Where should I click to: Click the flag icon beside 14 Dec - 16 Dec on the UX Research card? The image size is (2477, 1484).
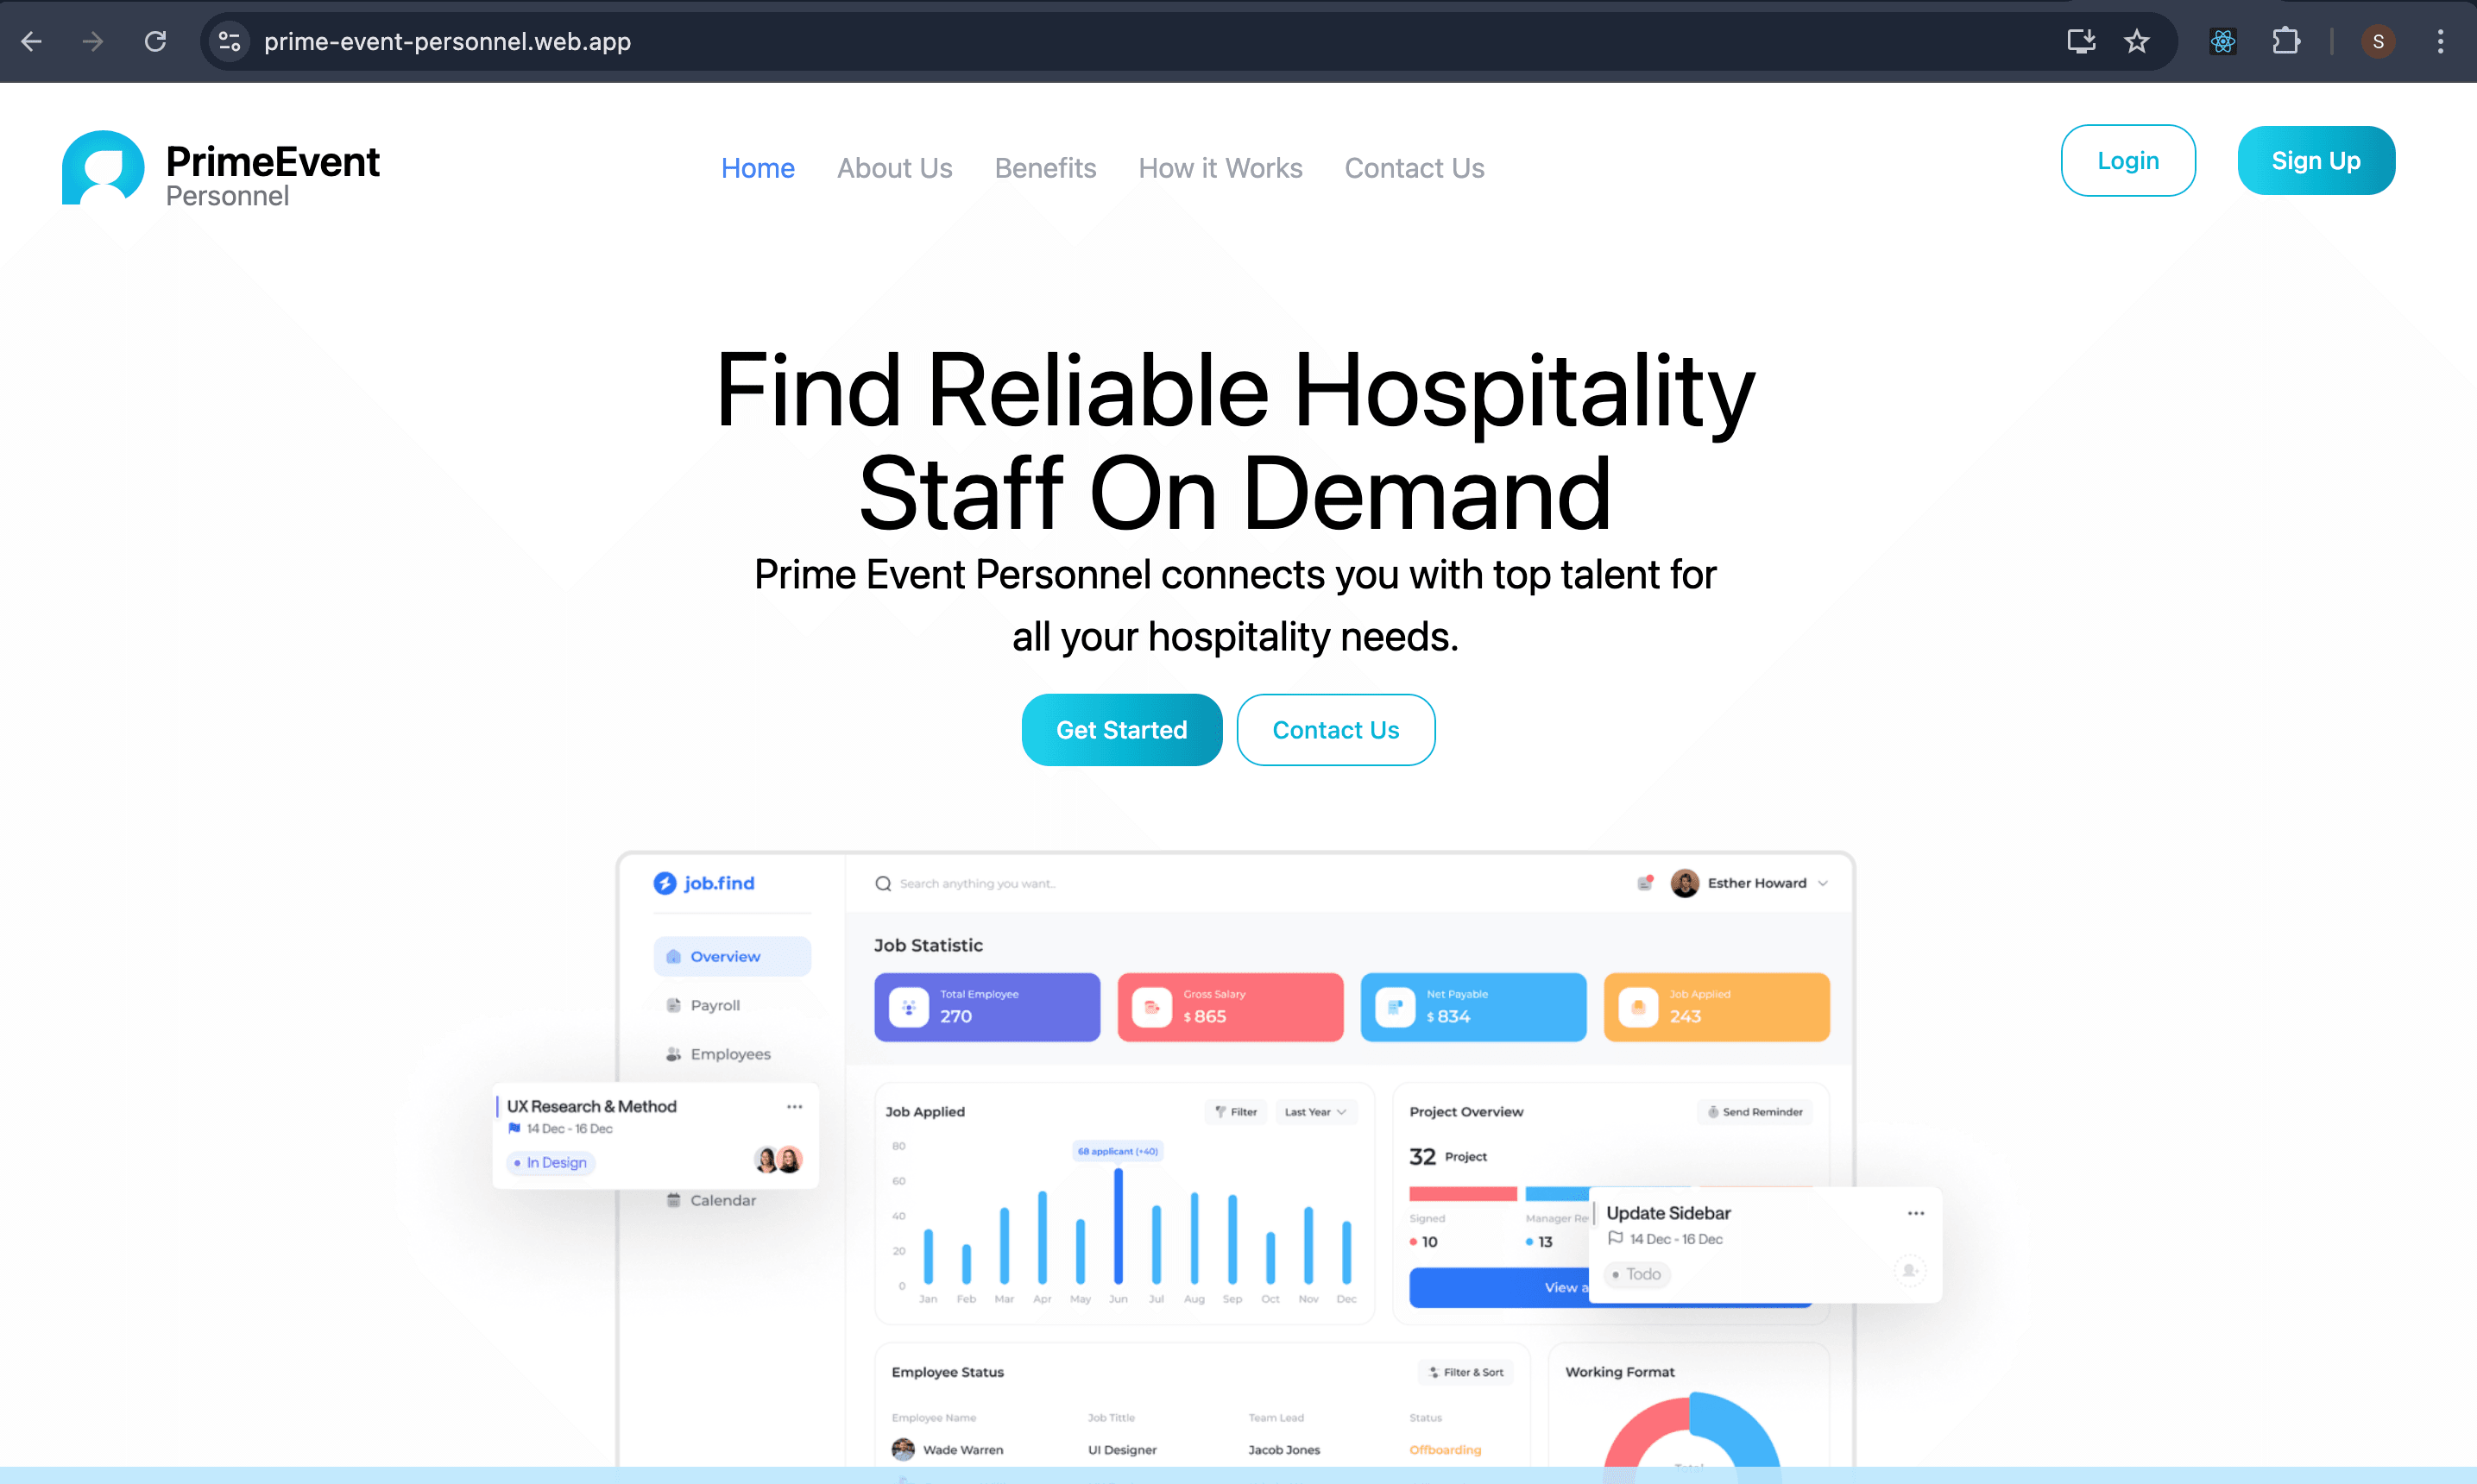click(x=514, y=1128)
